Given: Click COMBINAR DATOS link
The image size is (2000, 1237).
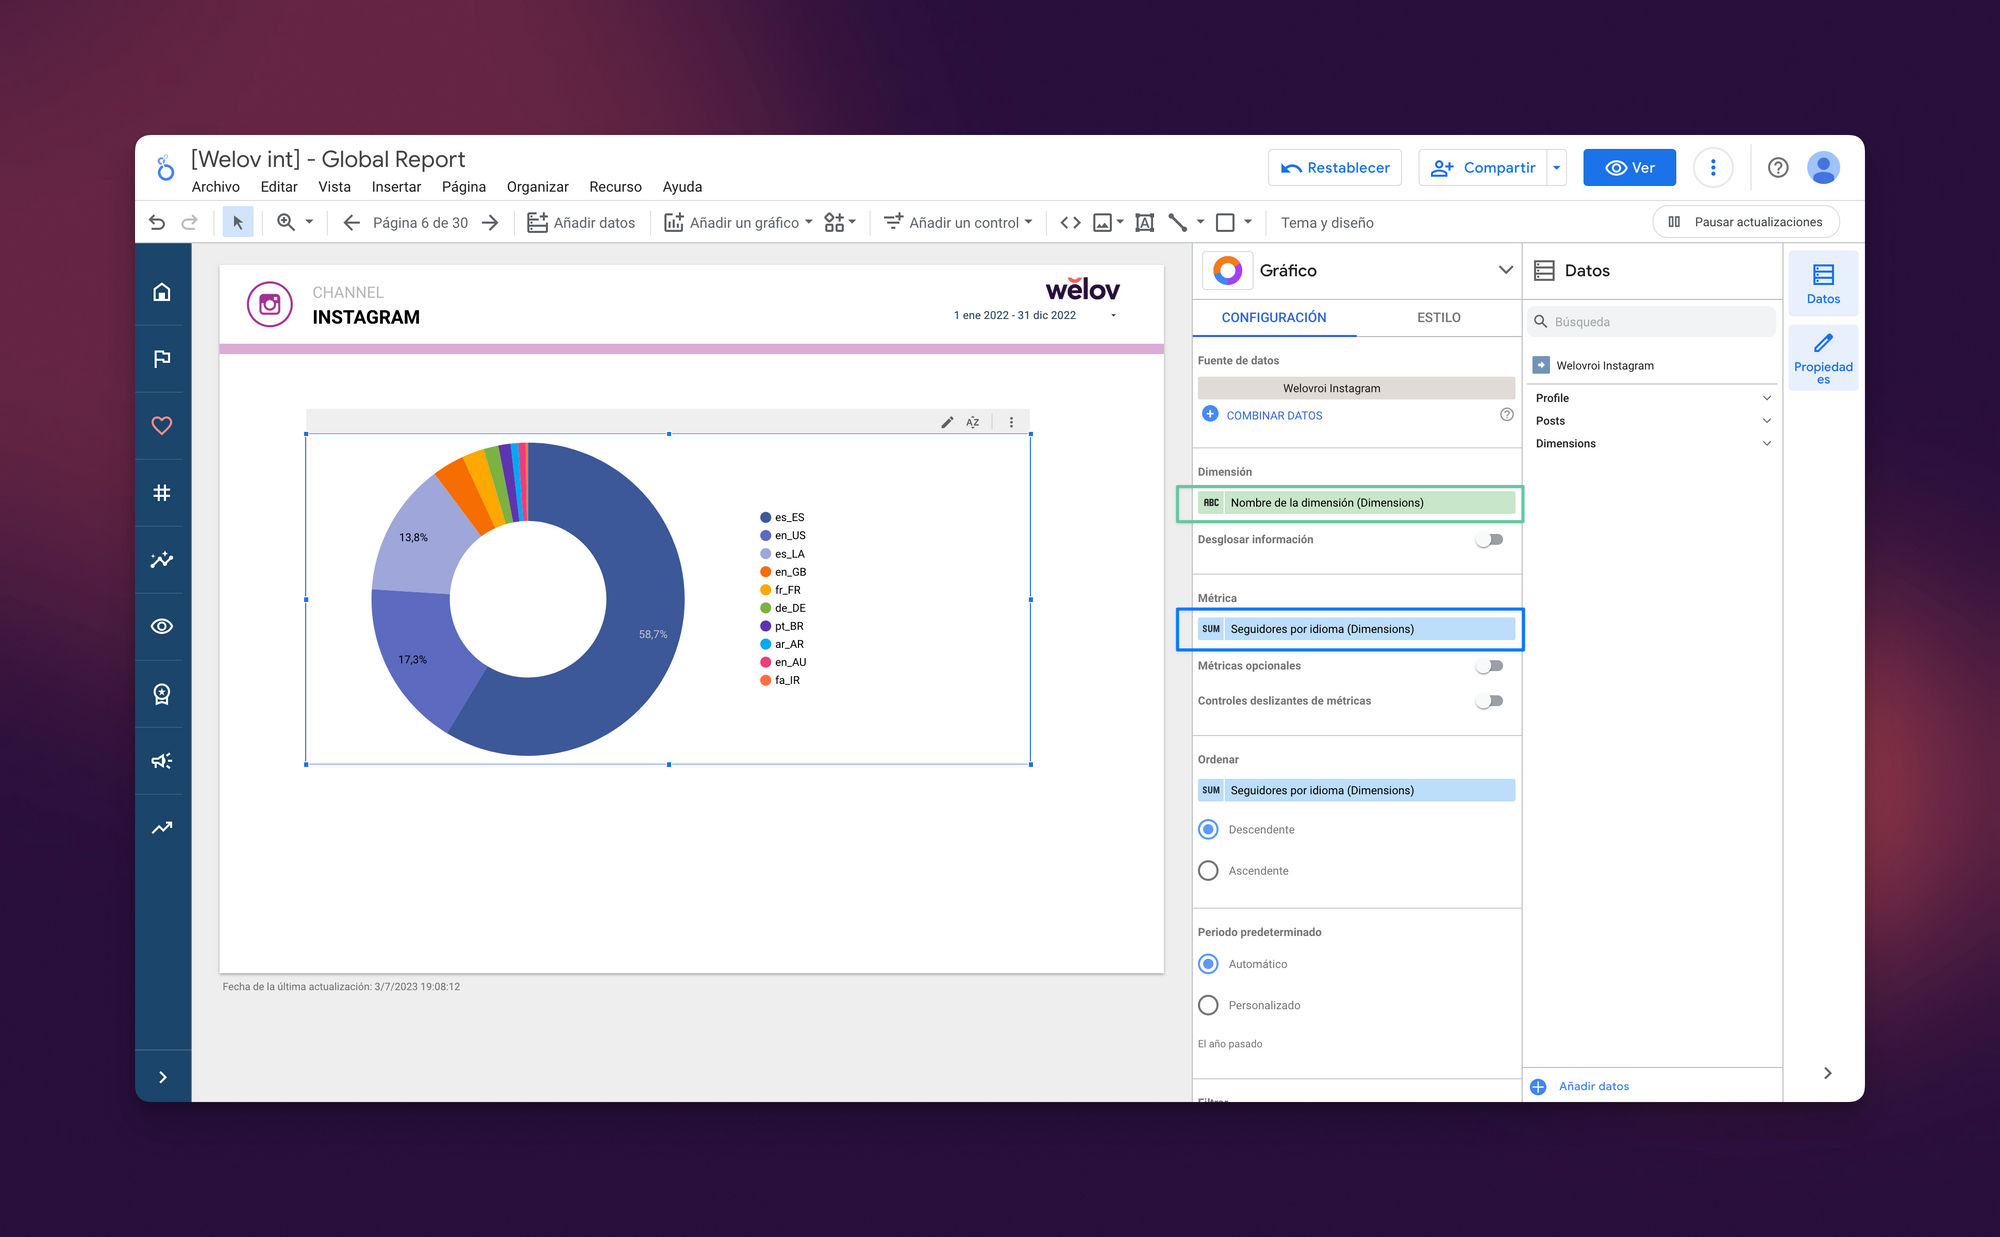Looking at the screenshot, I should [1274, 416].
